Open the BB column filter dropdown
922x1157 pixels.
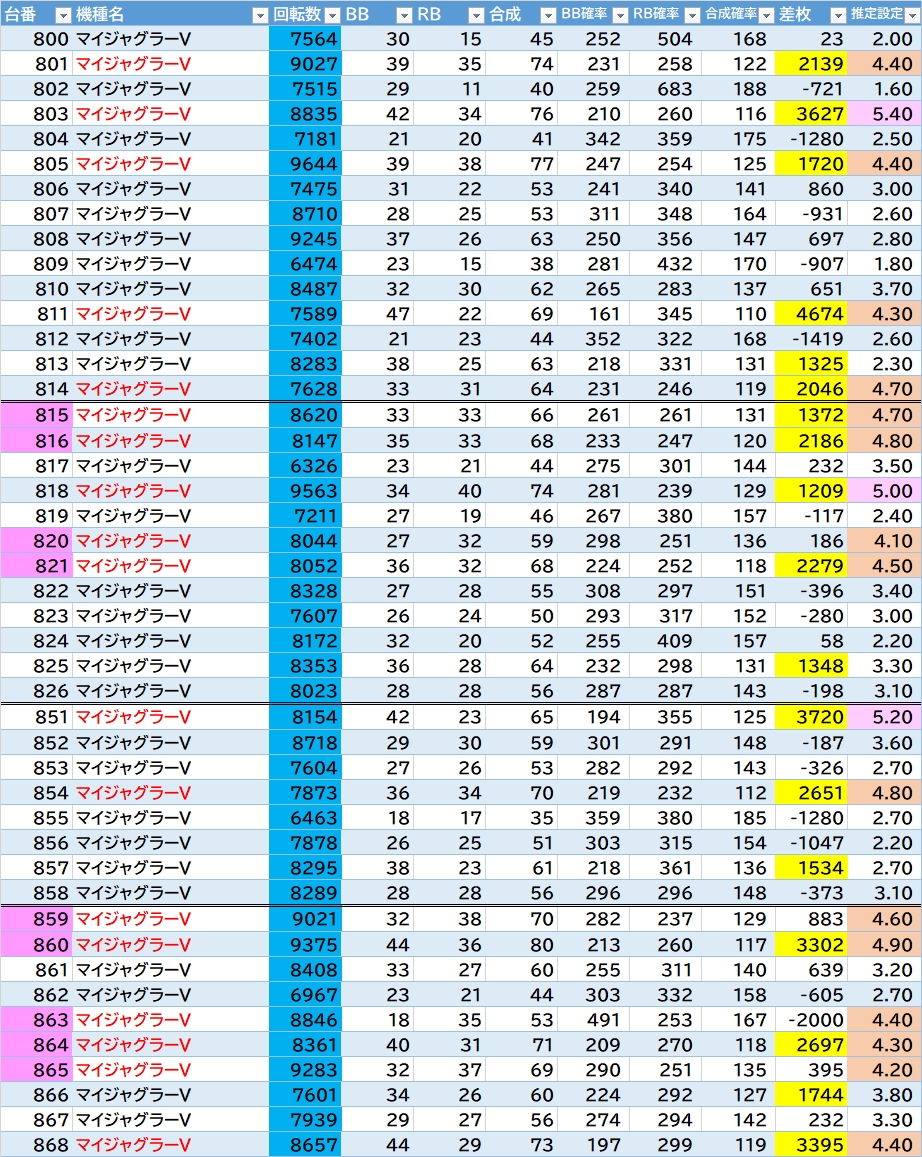tap(403, 15)
